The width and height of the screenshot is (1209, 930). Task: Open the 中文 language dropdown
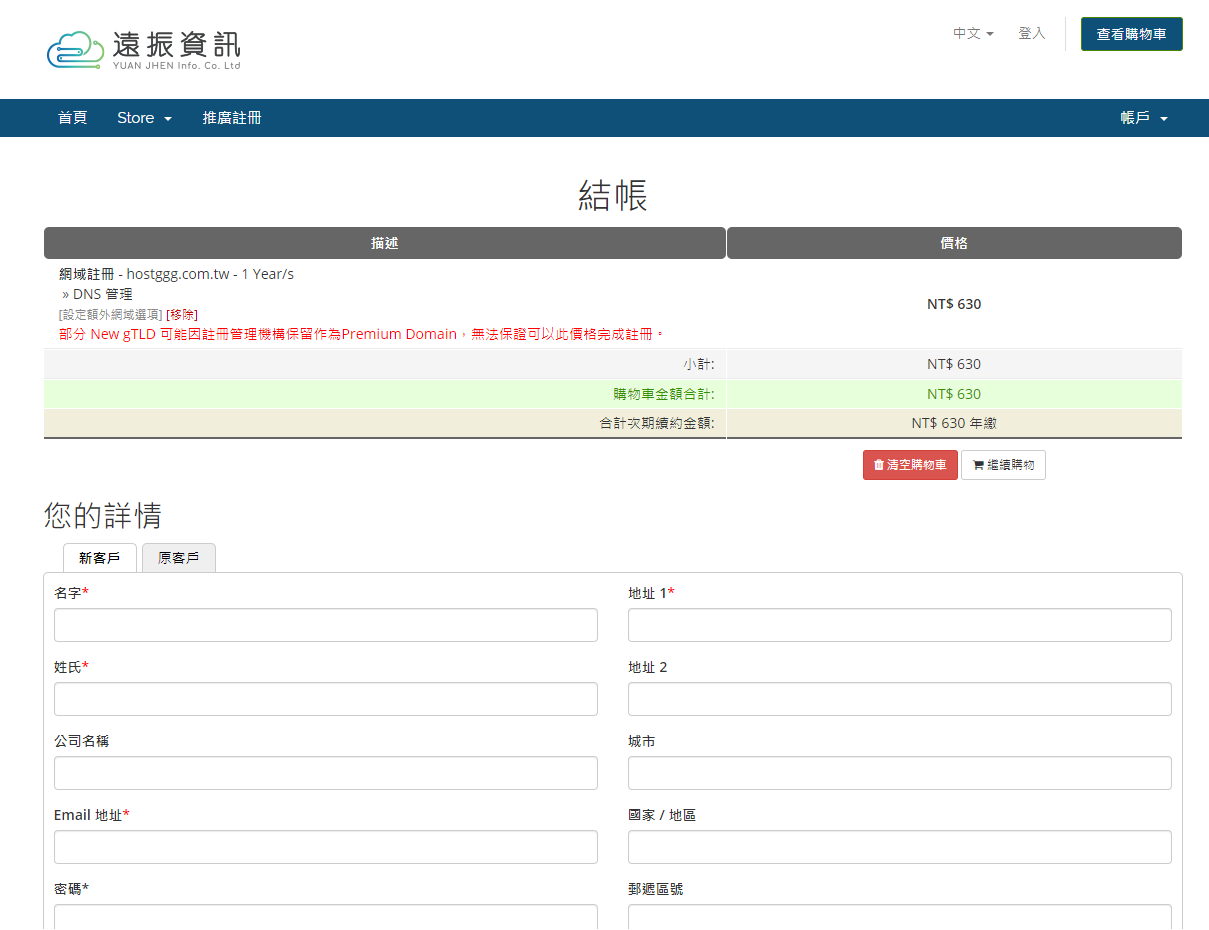click(973, 33)
